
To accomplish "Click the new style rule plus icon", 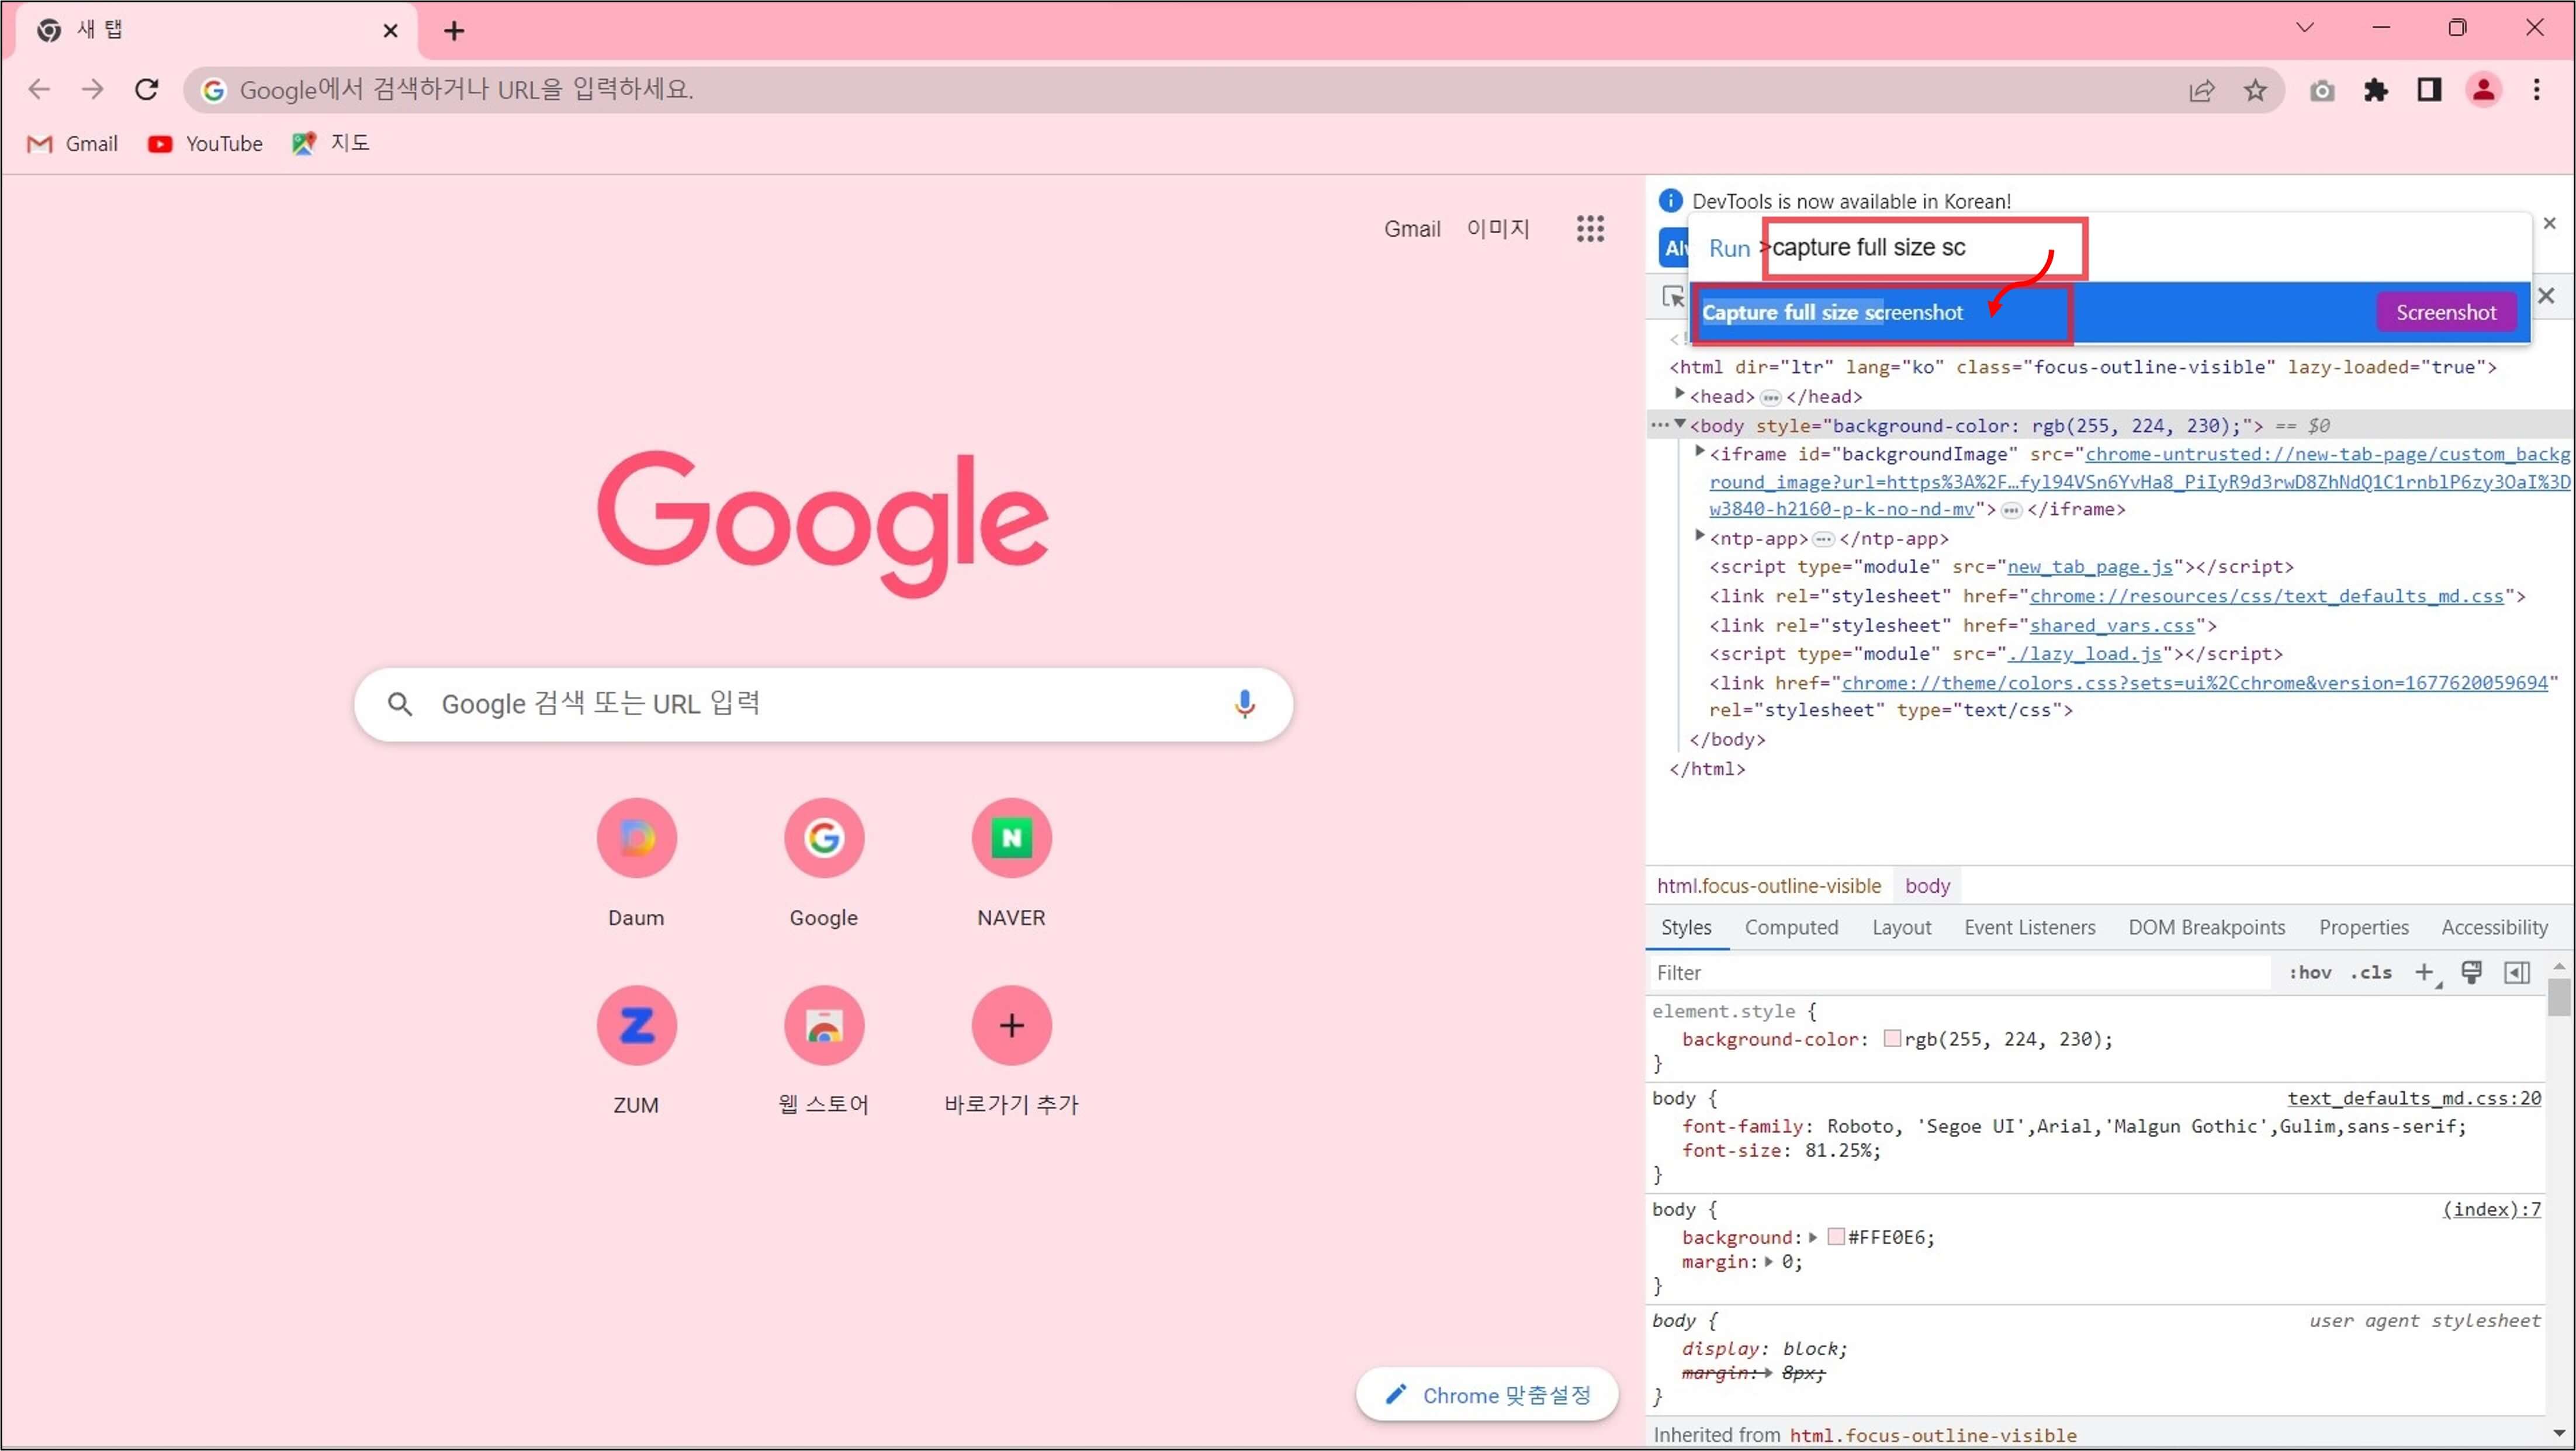I will click(x=2424, y=972).
